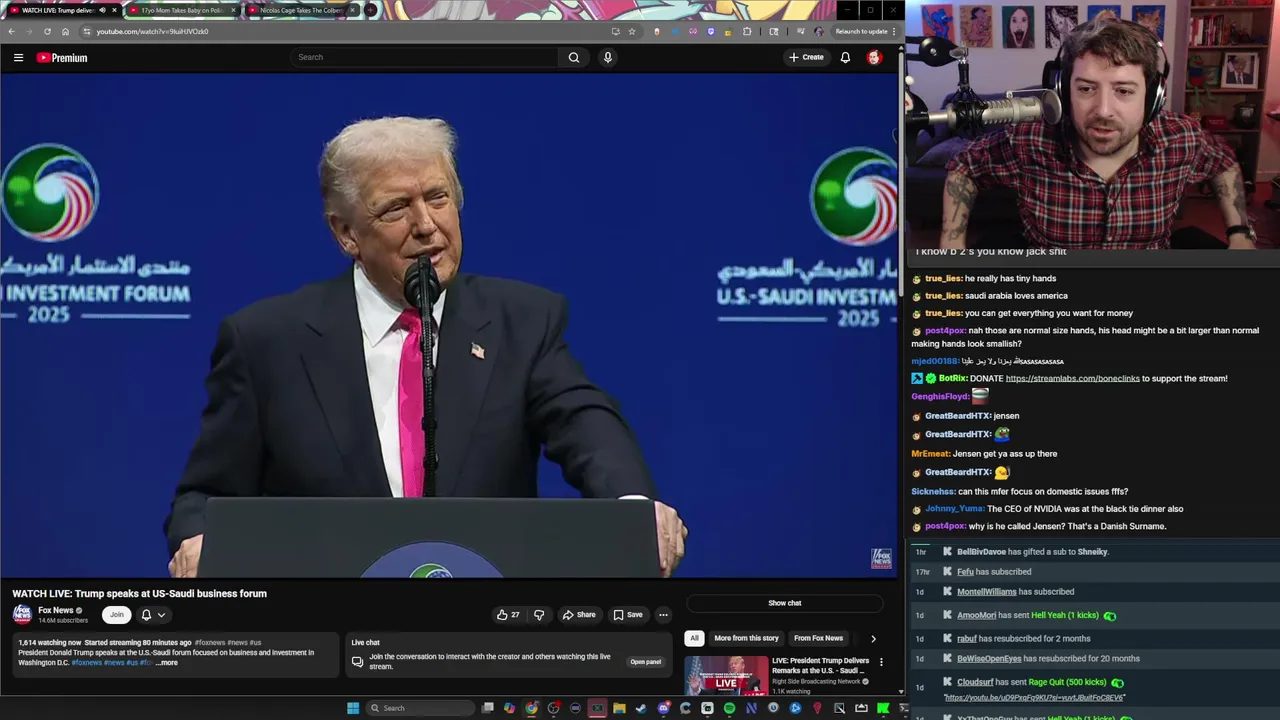
Task: Click the Cloudsurf YouTube link in events
Action: pos(1033,698)
